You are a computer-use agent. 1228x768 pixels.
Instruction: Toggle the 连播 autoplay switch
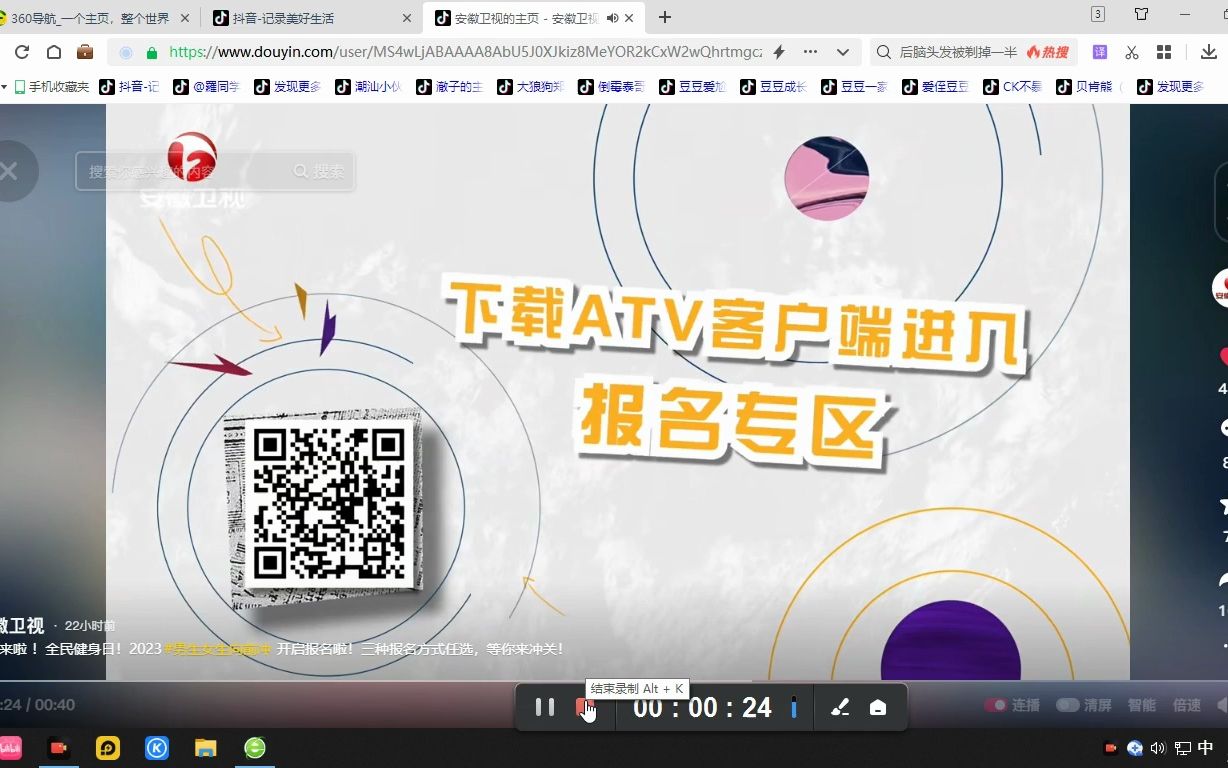(x=995, y=705)
